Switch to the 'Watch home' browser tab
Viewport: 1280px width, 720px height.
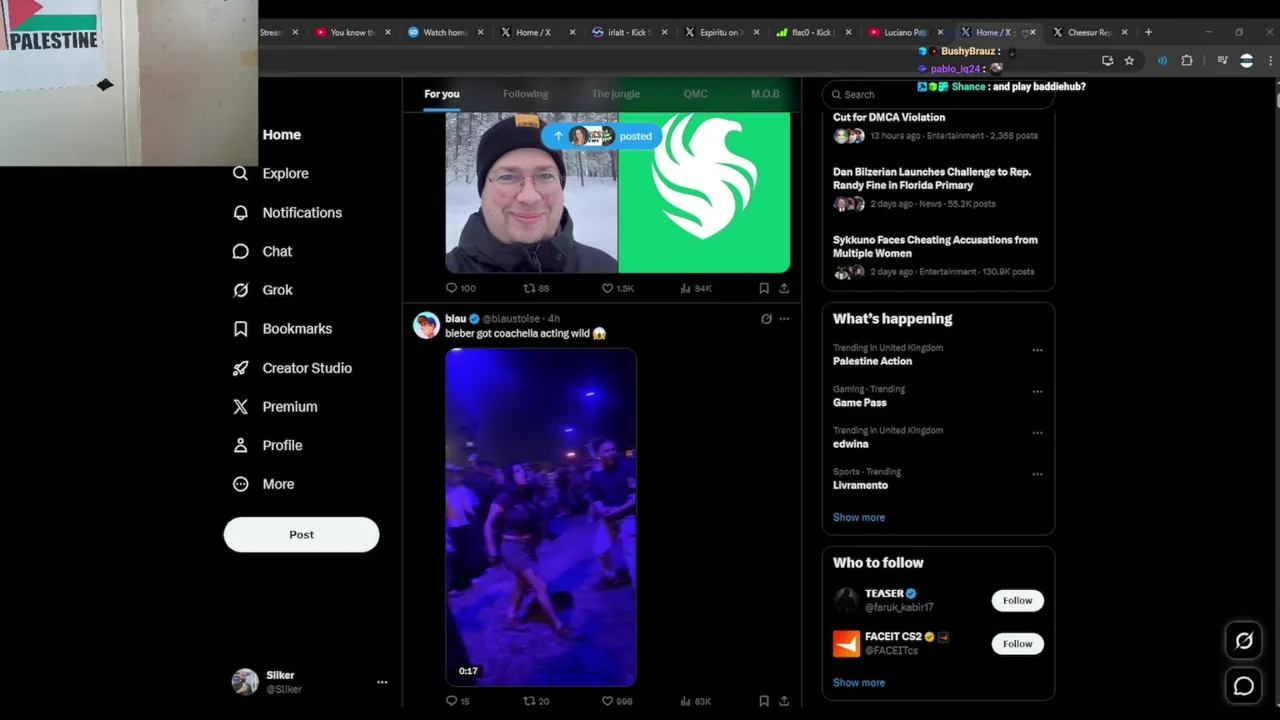pos(445,32)
